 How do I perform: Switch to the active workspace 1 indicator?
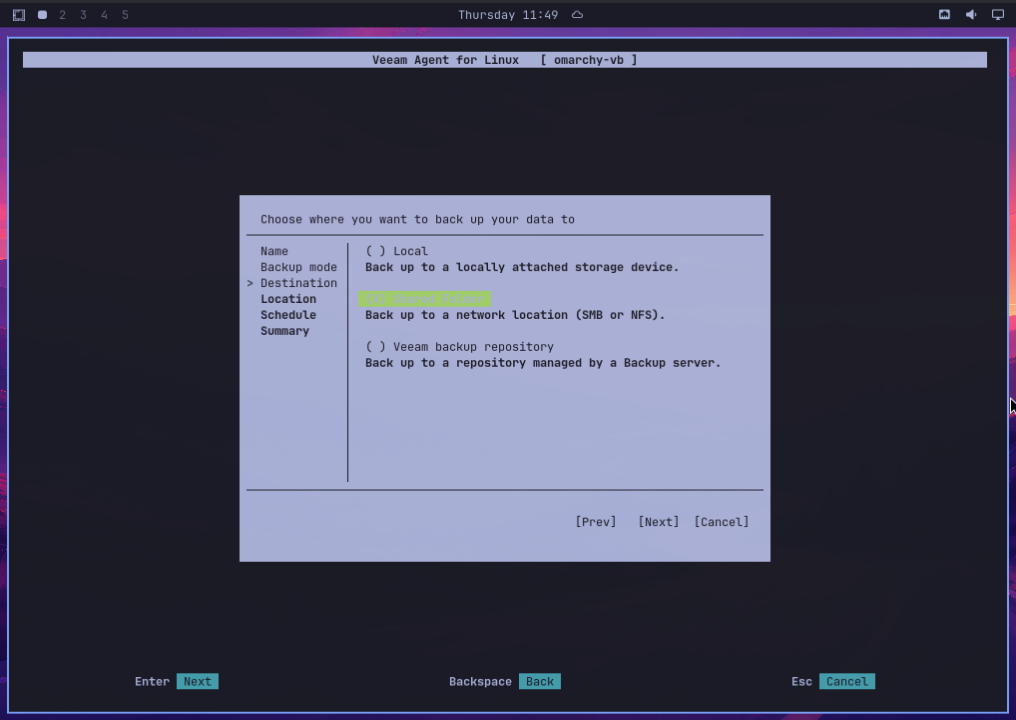point(42,15)
